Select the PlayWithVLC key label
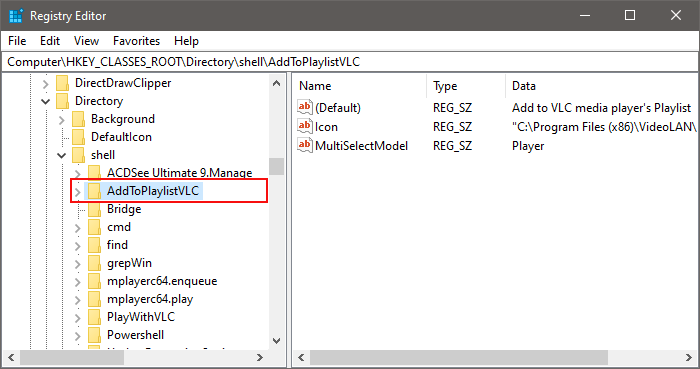 click(141, 317)
